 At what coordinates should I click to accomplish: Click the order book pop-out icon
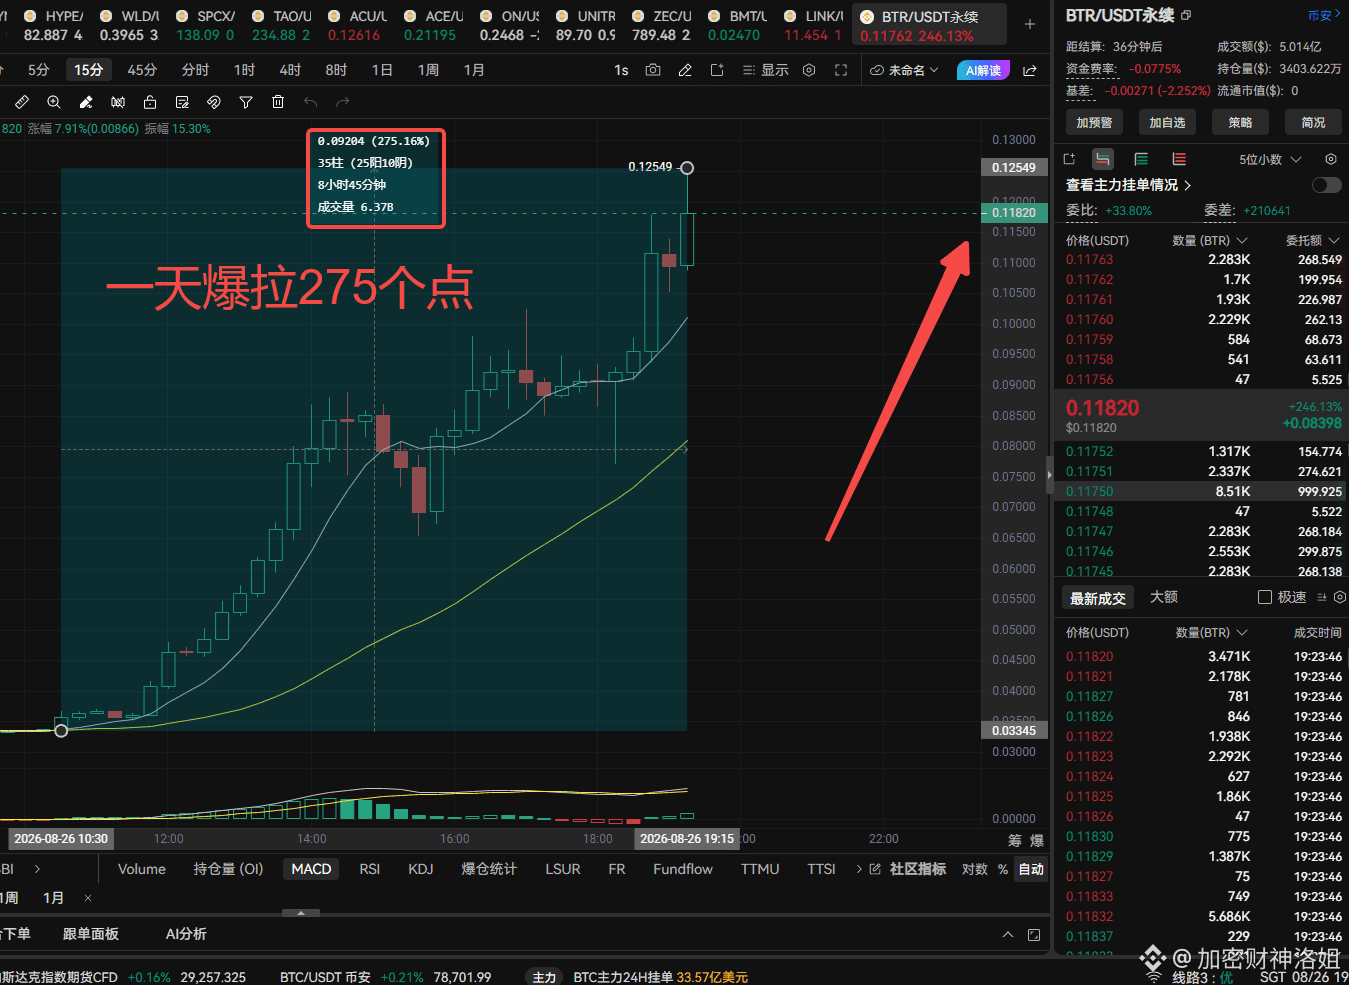[1069, 159]
